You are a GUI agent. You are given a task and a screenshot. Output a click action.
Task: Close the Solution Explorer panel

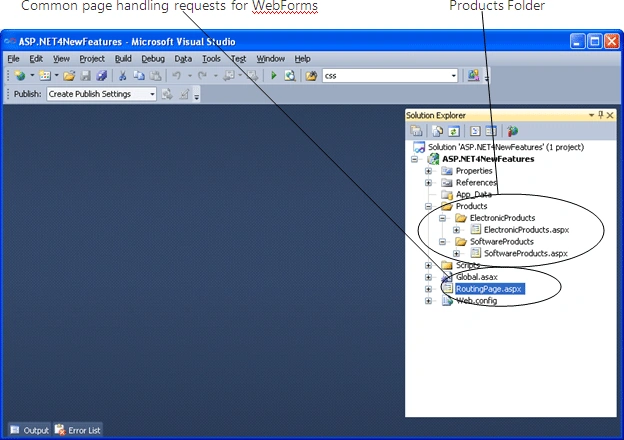point(610,115)
